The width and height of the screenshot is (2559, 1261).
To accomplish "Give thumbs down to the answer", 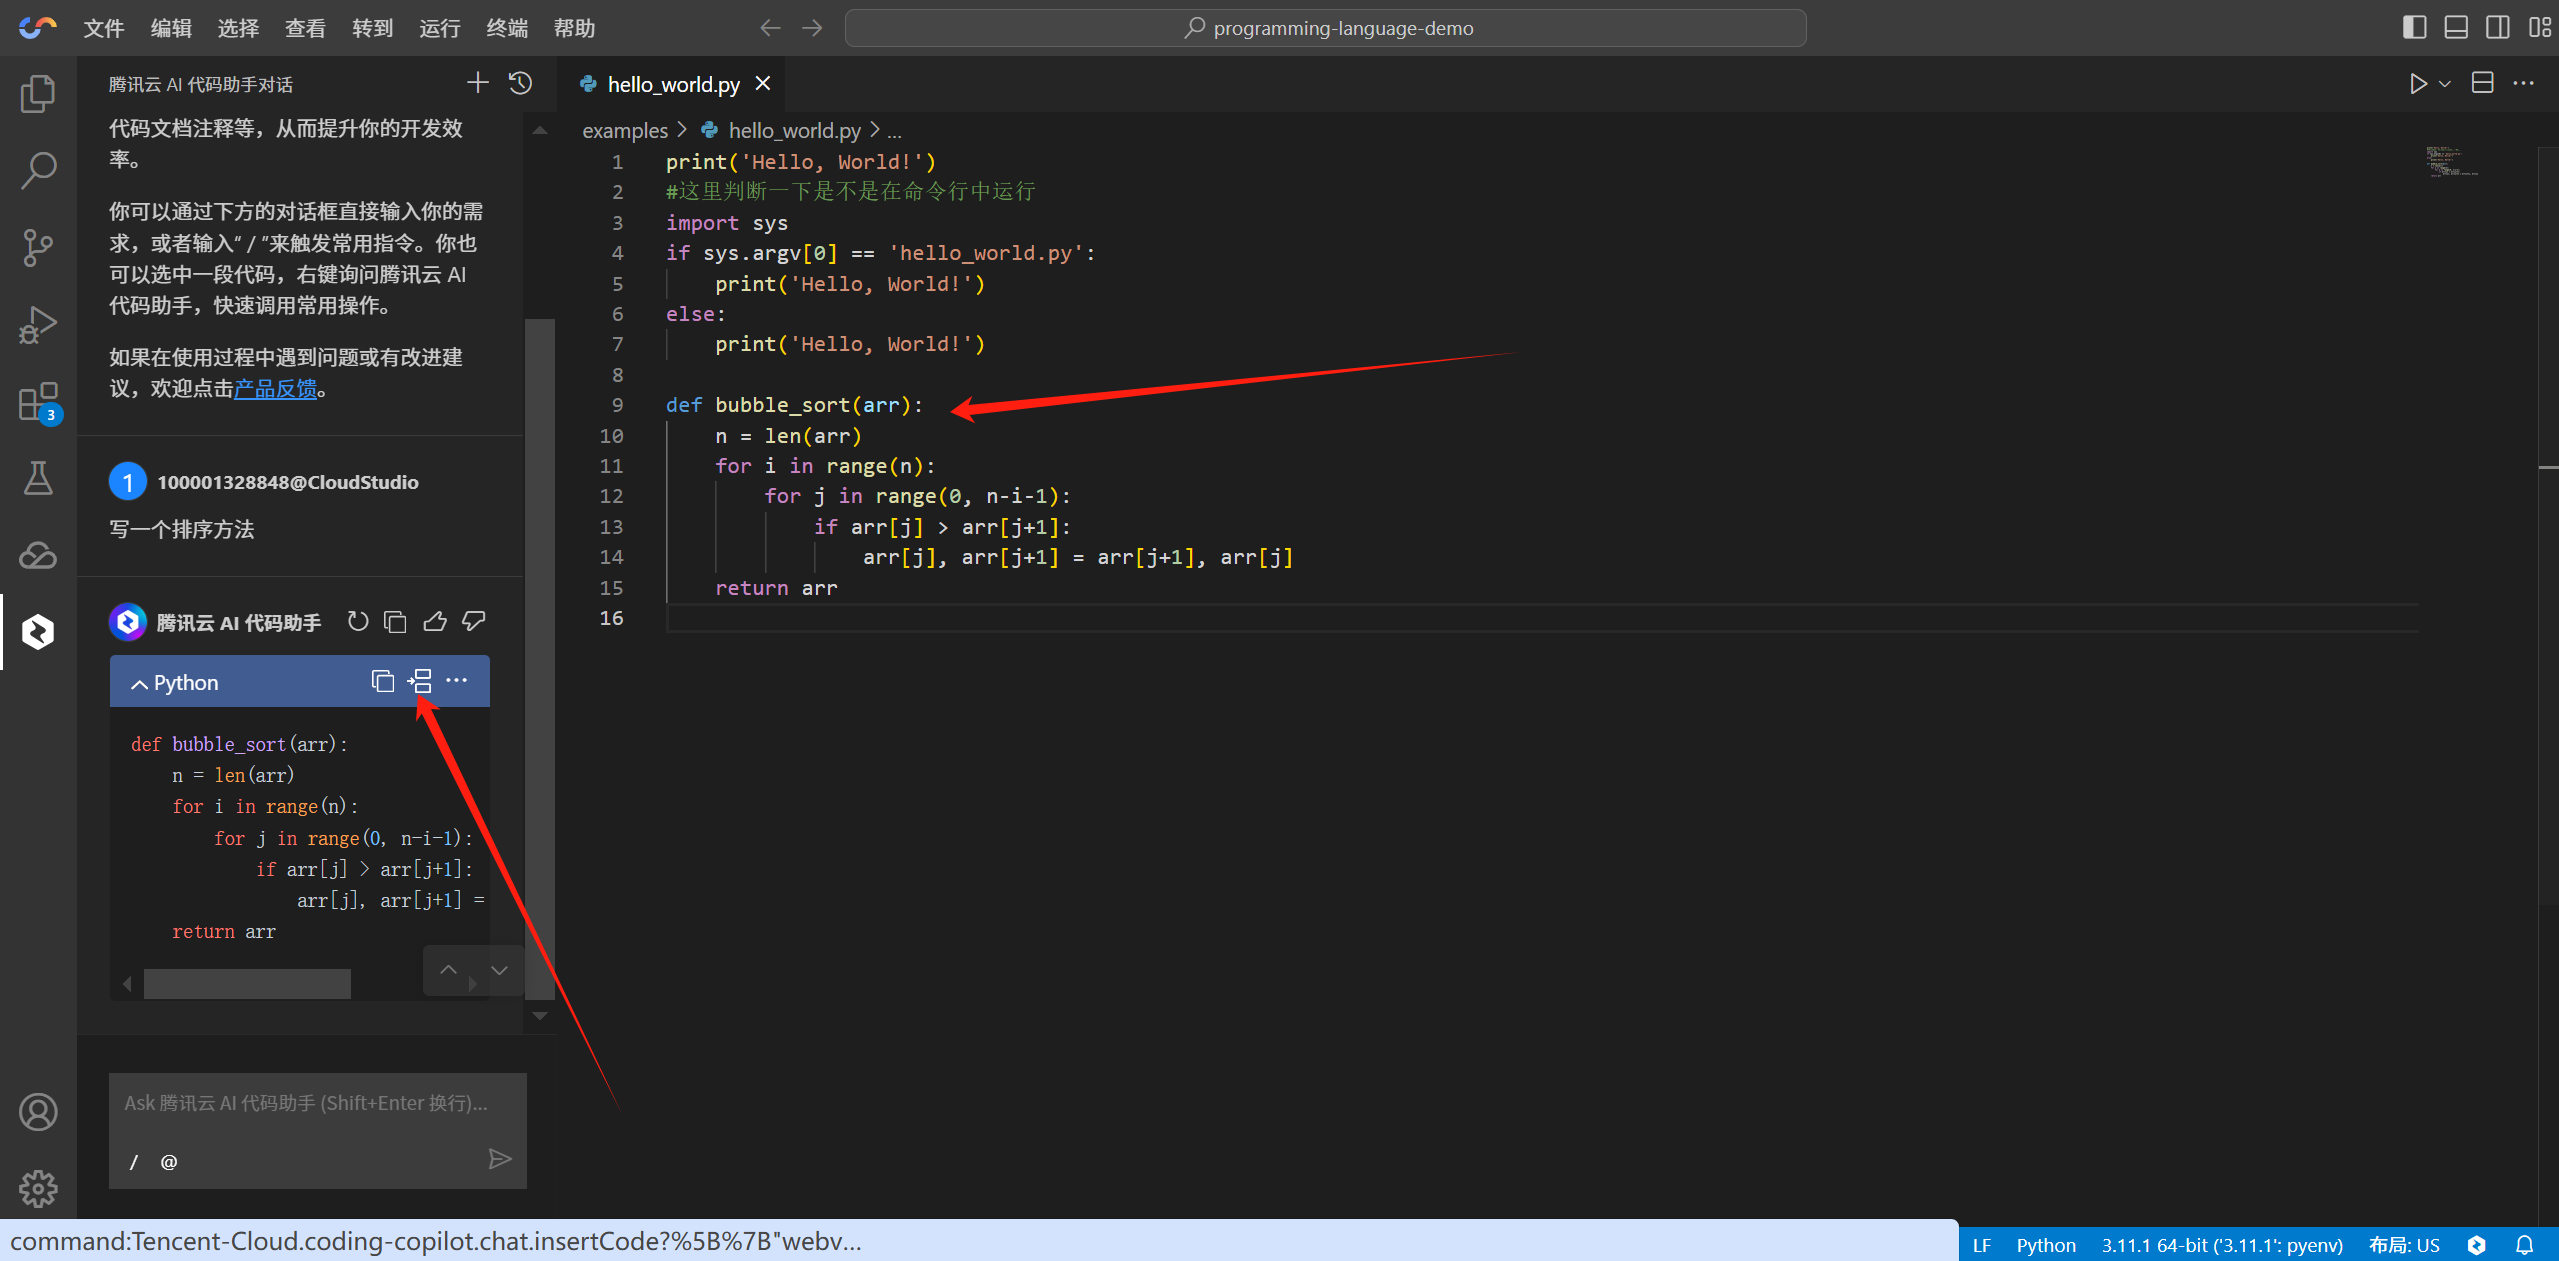I will click(x=474, y=622).
